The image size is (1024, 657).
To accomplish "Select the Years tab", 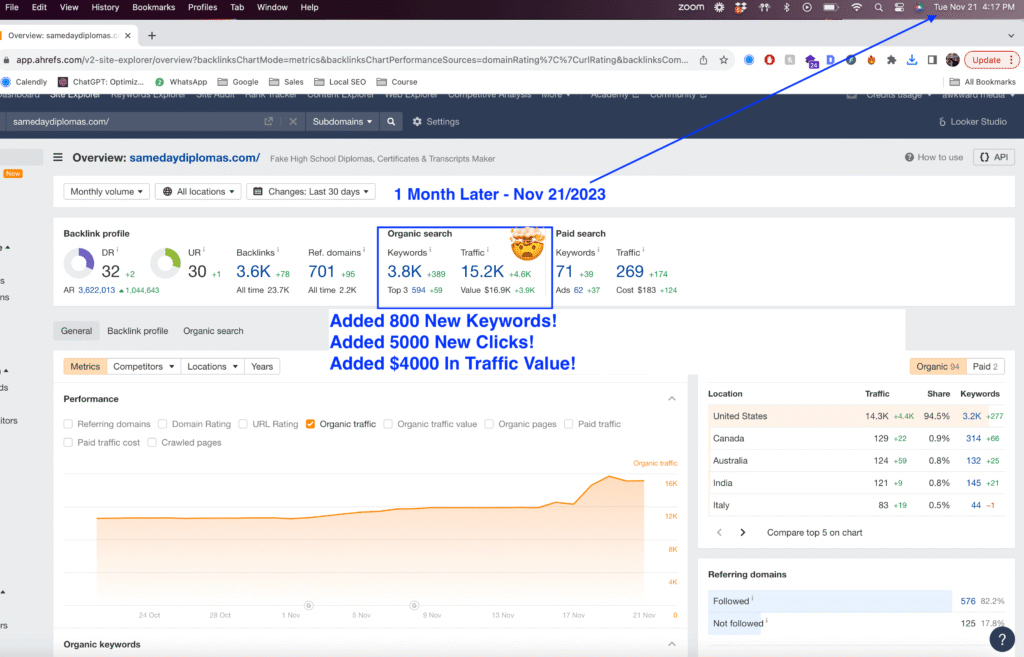I will 262,366.
